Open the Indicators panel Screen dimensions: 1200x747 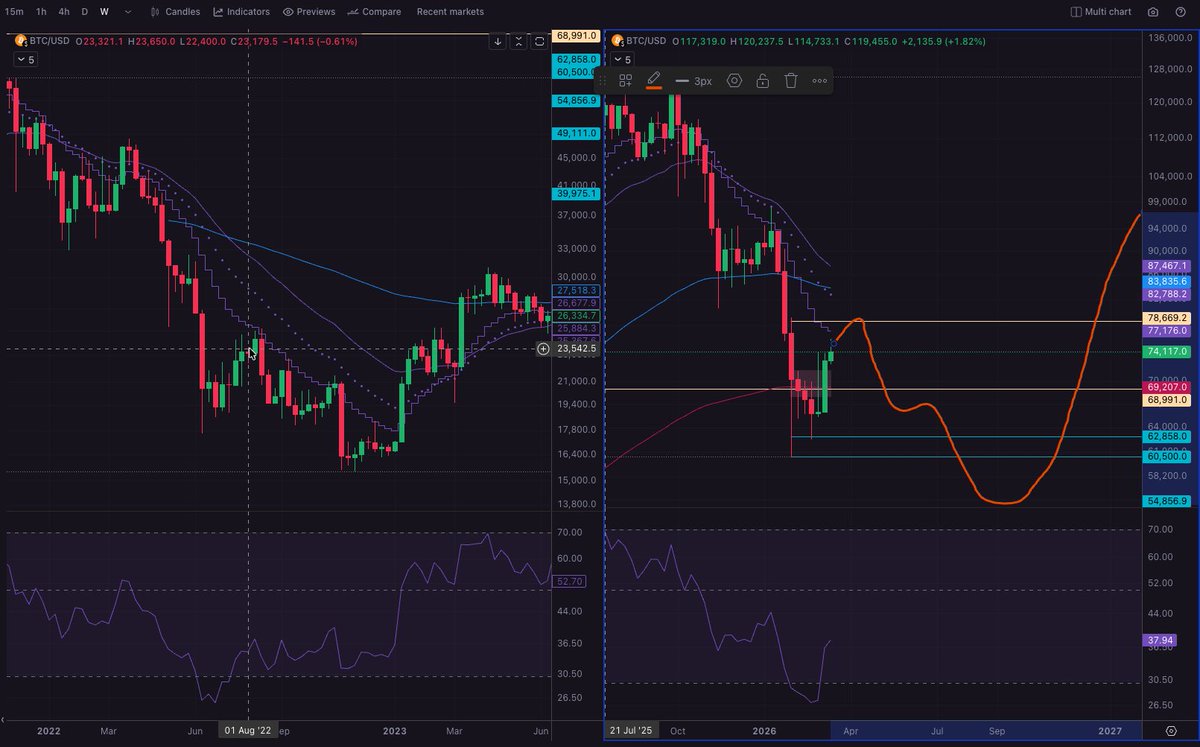(x=241, y=12)
